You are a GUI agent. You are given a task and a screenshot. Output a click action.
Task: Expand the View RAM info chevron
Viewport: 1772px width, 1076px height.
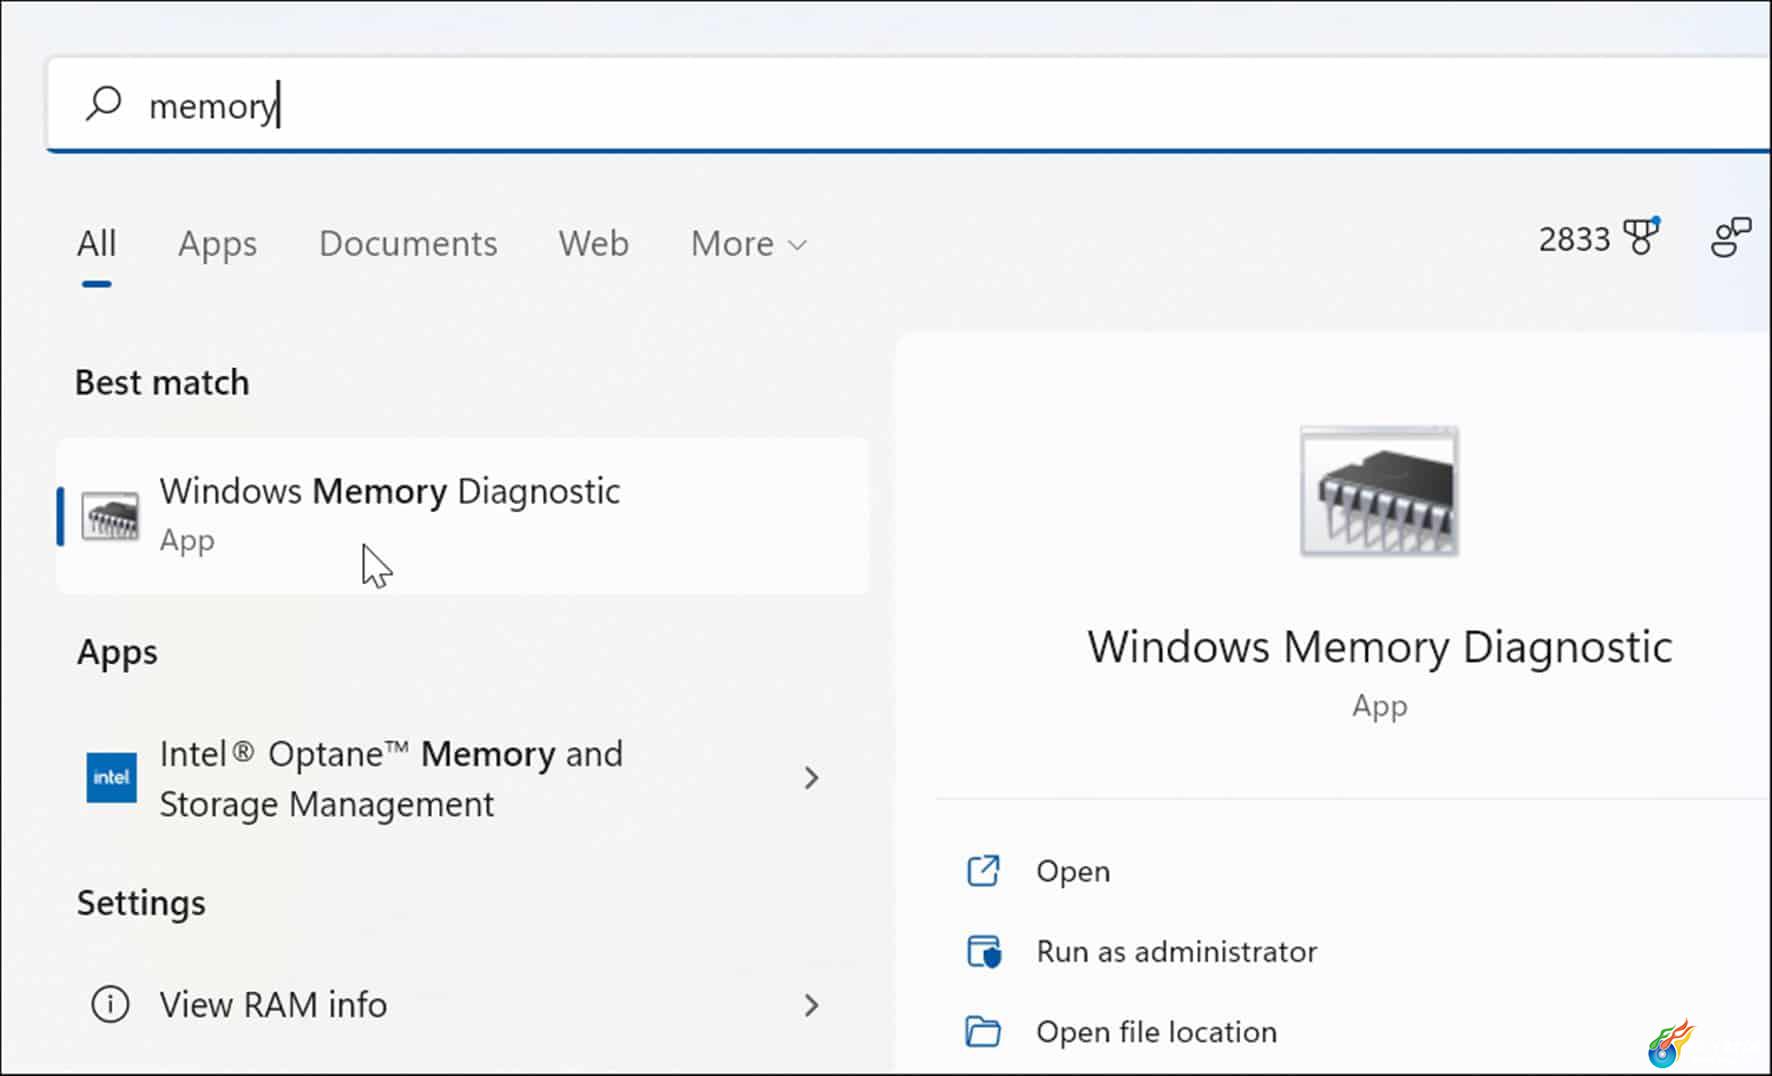point(811,1005)
